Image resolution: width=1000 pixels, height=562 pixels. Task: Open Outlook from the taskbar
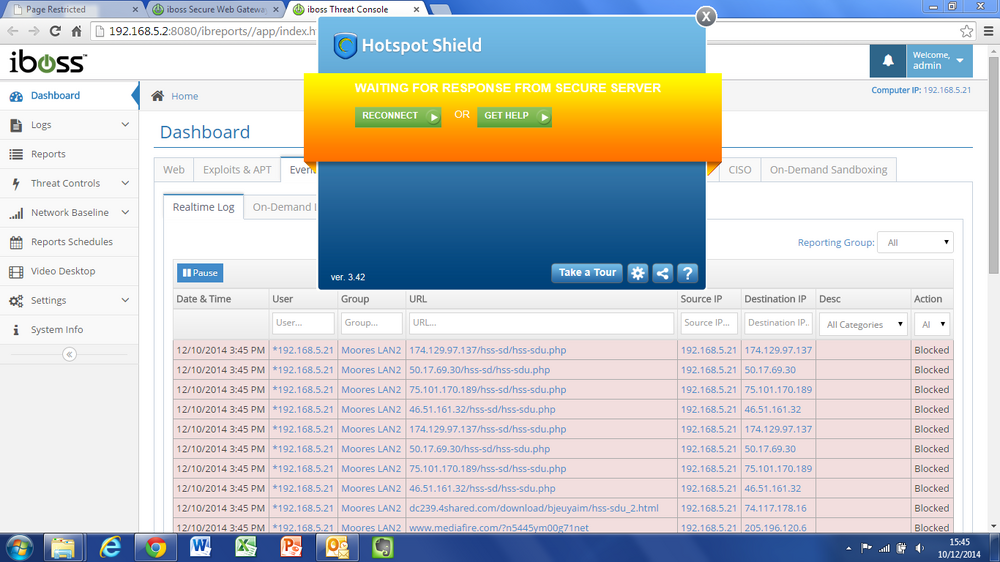[x=337, y=548]
